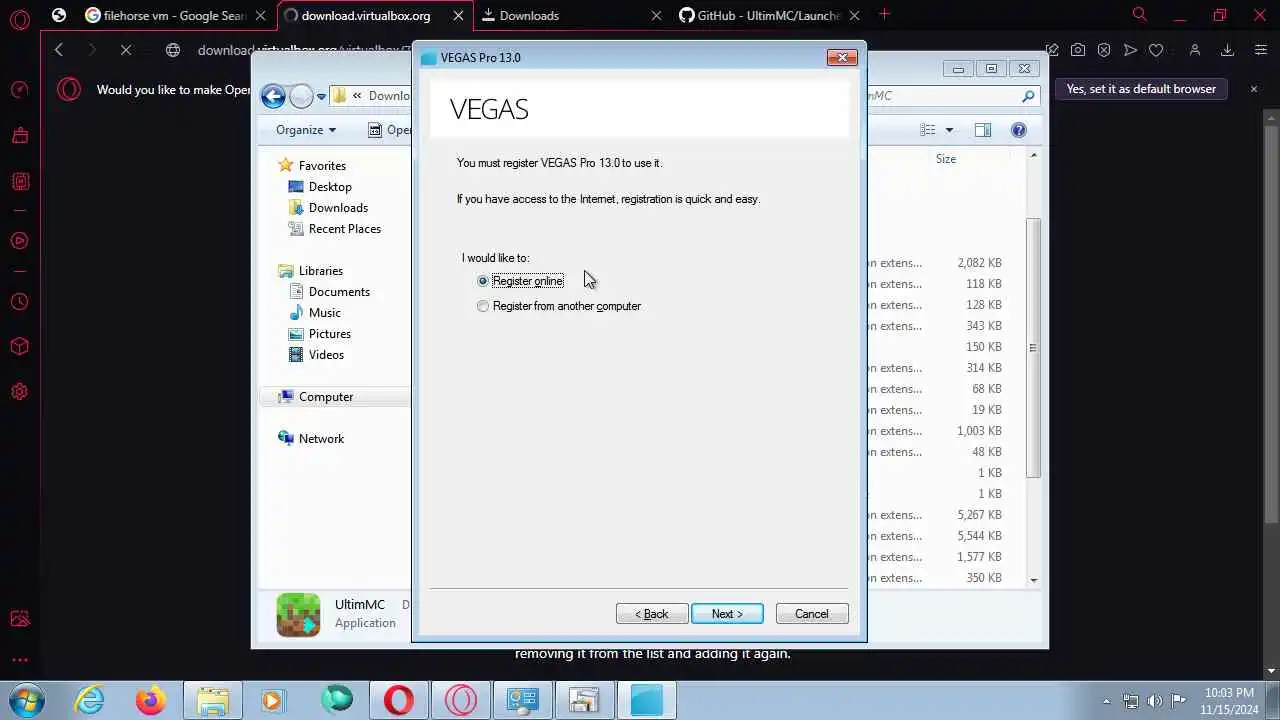1280x720 pixels.
Task: Launch Firefox from the taskbar
Action: [x=151, y=700]
